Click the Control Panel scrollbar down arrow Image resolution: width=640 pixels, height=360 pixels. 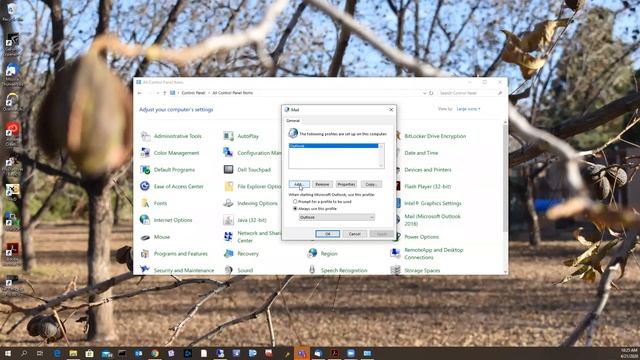(x=505, y=271)
